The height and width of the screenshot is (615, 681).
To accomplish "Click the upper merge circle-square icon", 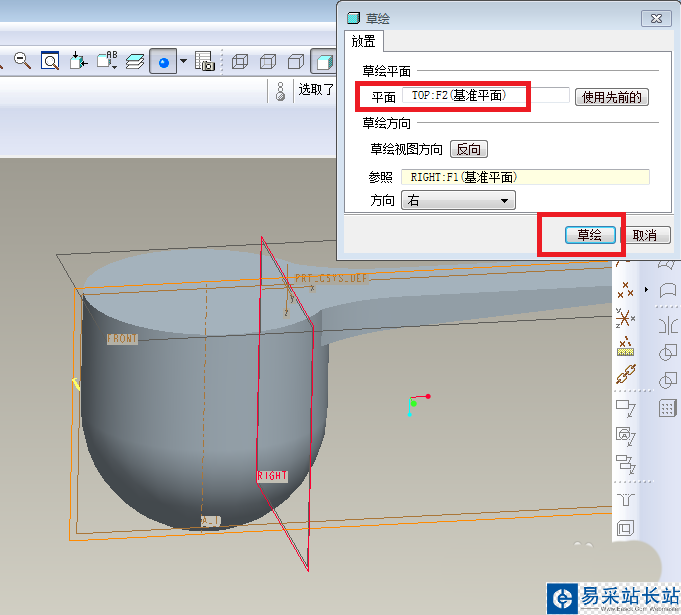I will (668, 353).
